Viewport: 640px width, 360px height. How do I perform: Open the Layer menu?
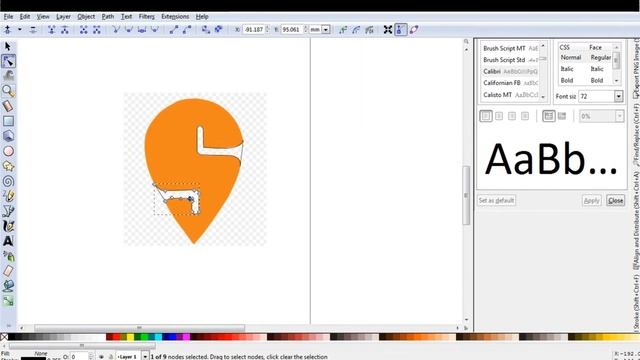(x=63, y=17)
